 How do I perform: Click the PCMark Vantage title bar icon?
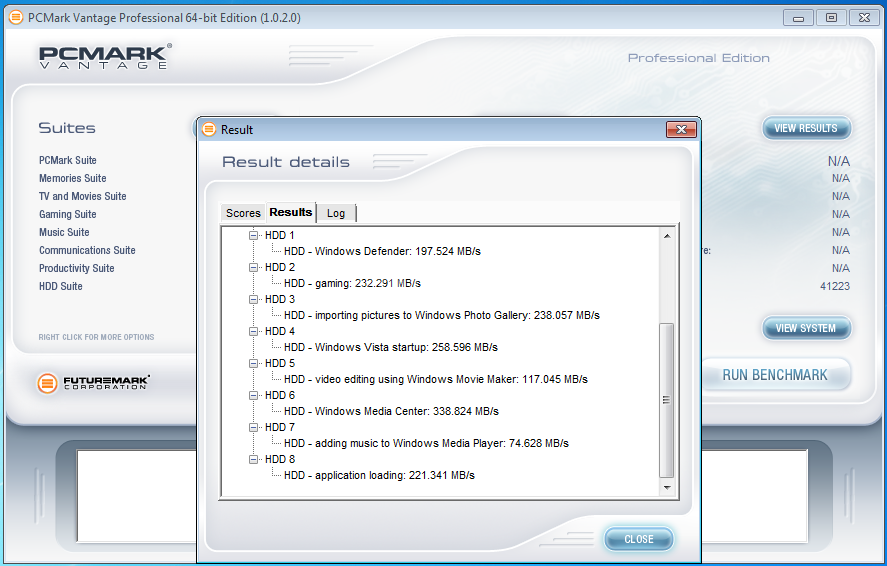16,18
